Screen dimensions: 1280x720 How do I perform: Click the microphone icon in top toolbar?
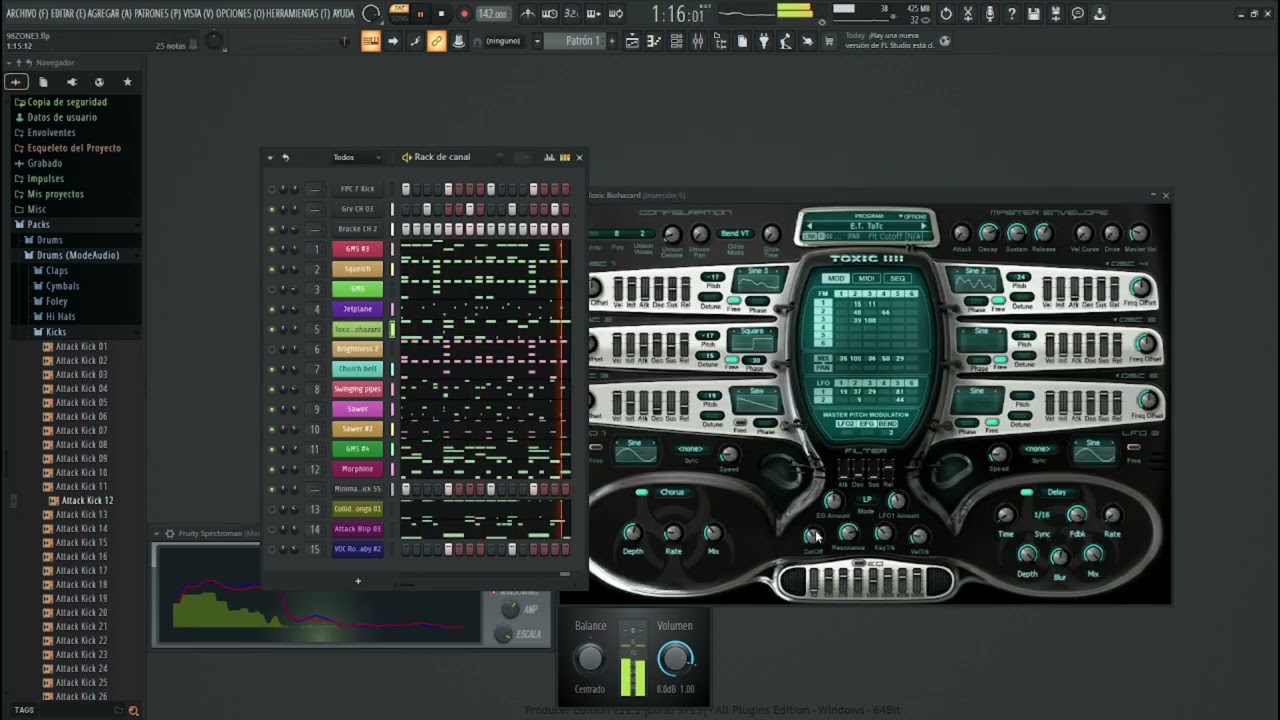click(989, 14)
